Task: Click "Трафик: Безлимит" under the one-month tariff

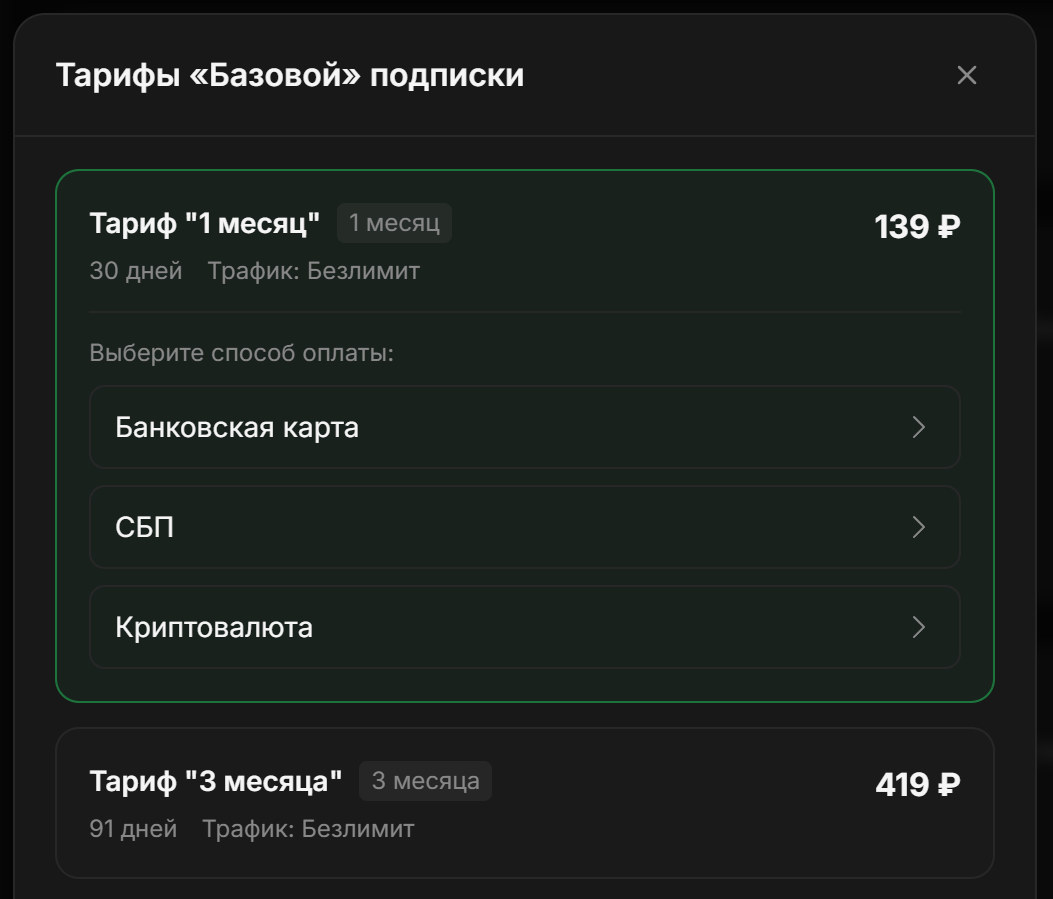Action: pos(314,271)
